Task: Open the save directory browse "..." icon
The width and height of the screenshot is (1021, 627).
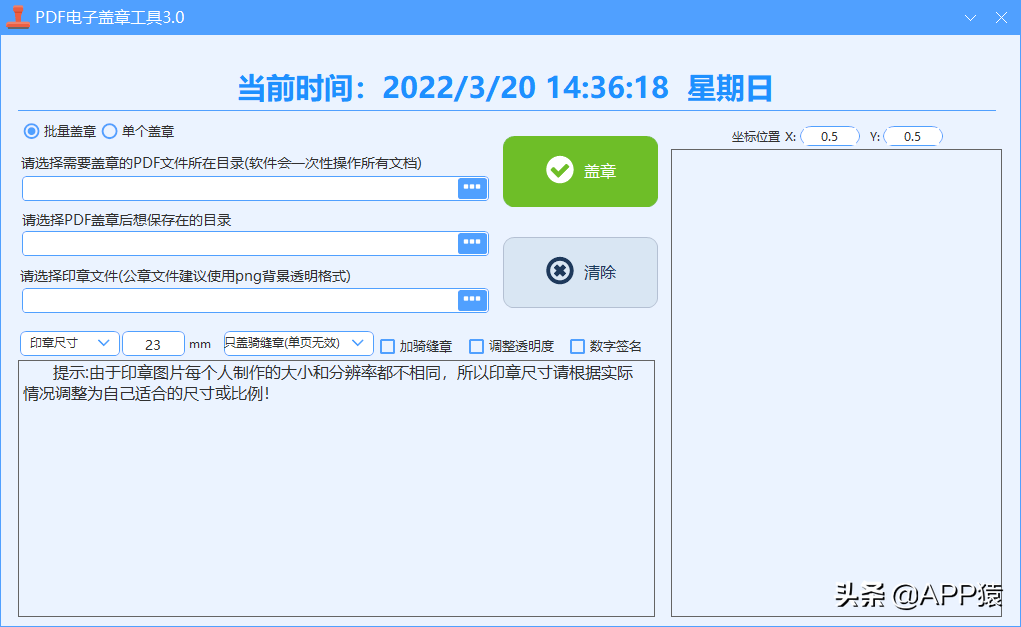Action: click(x=471, y=243)
